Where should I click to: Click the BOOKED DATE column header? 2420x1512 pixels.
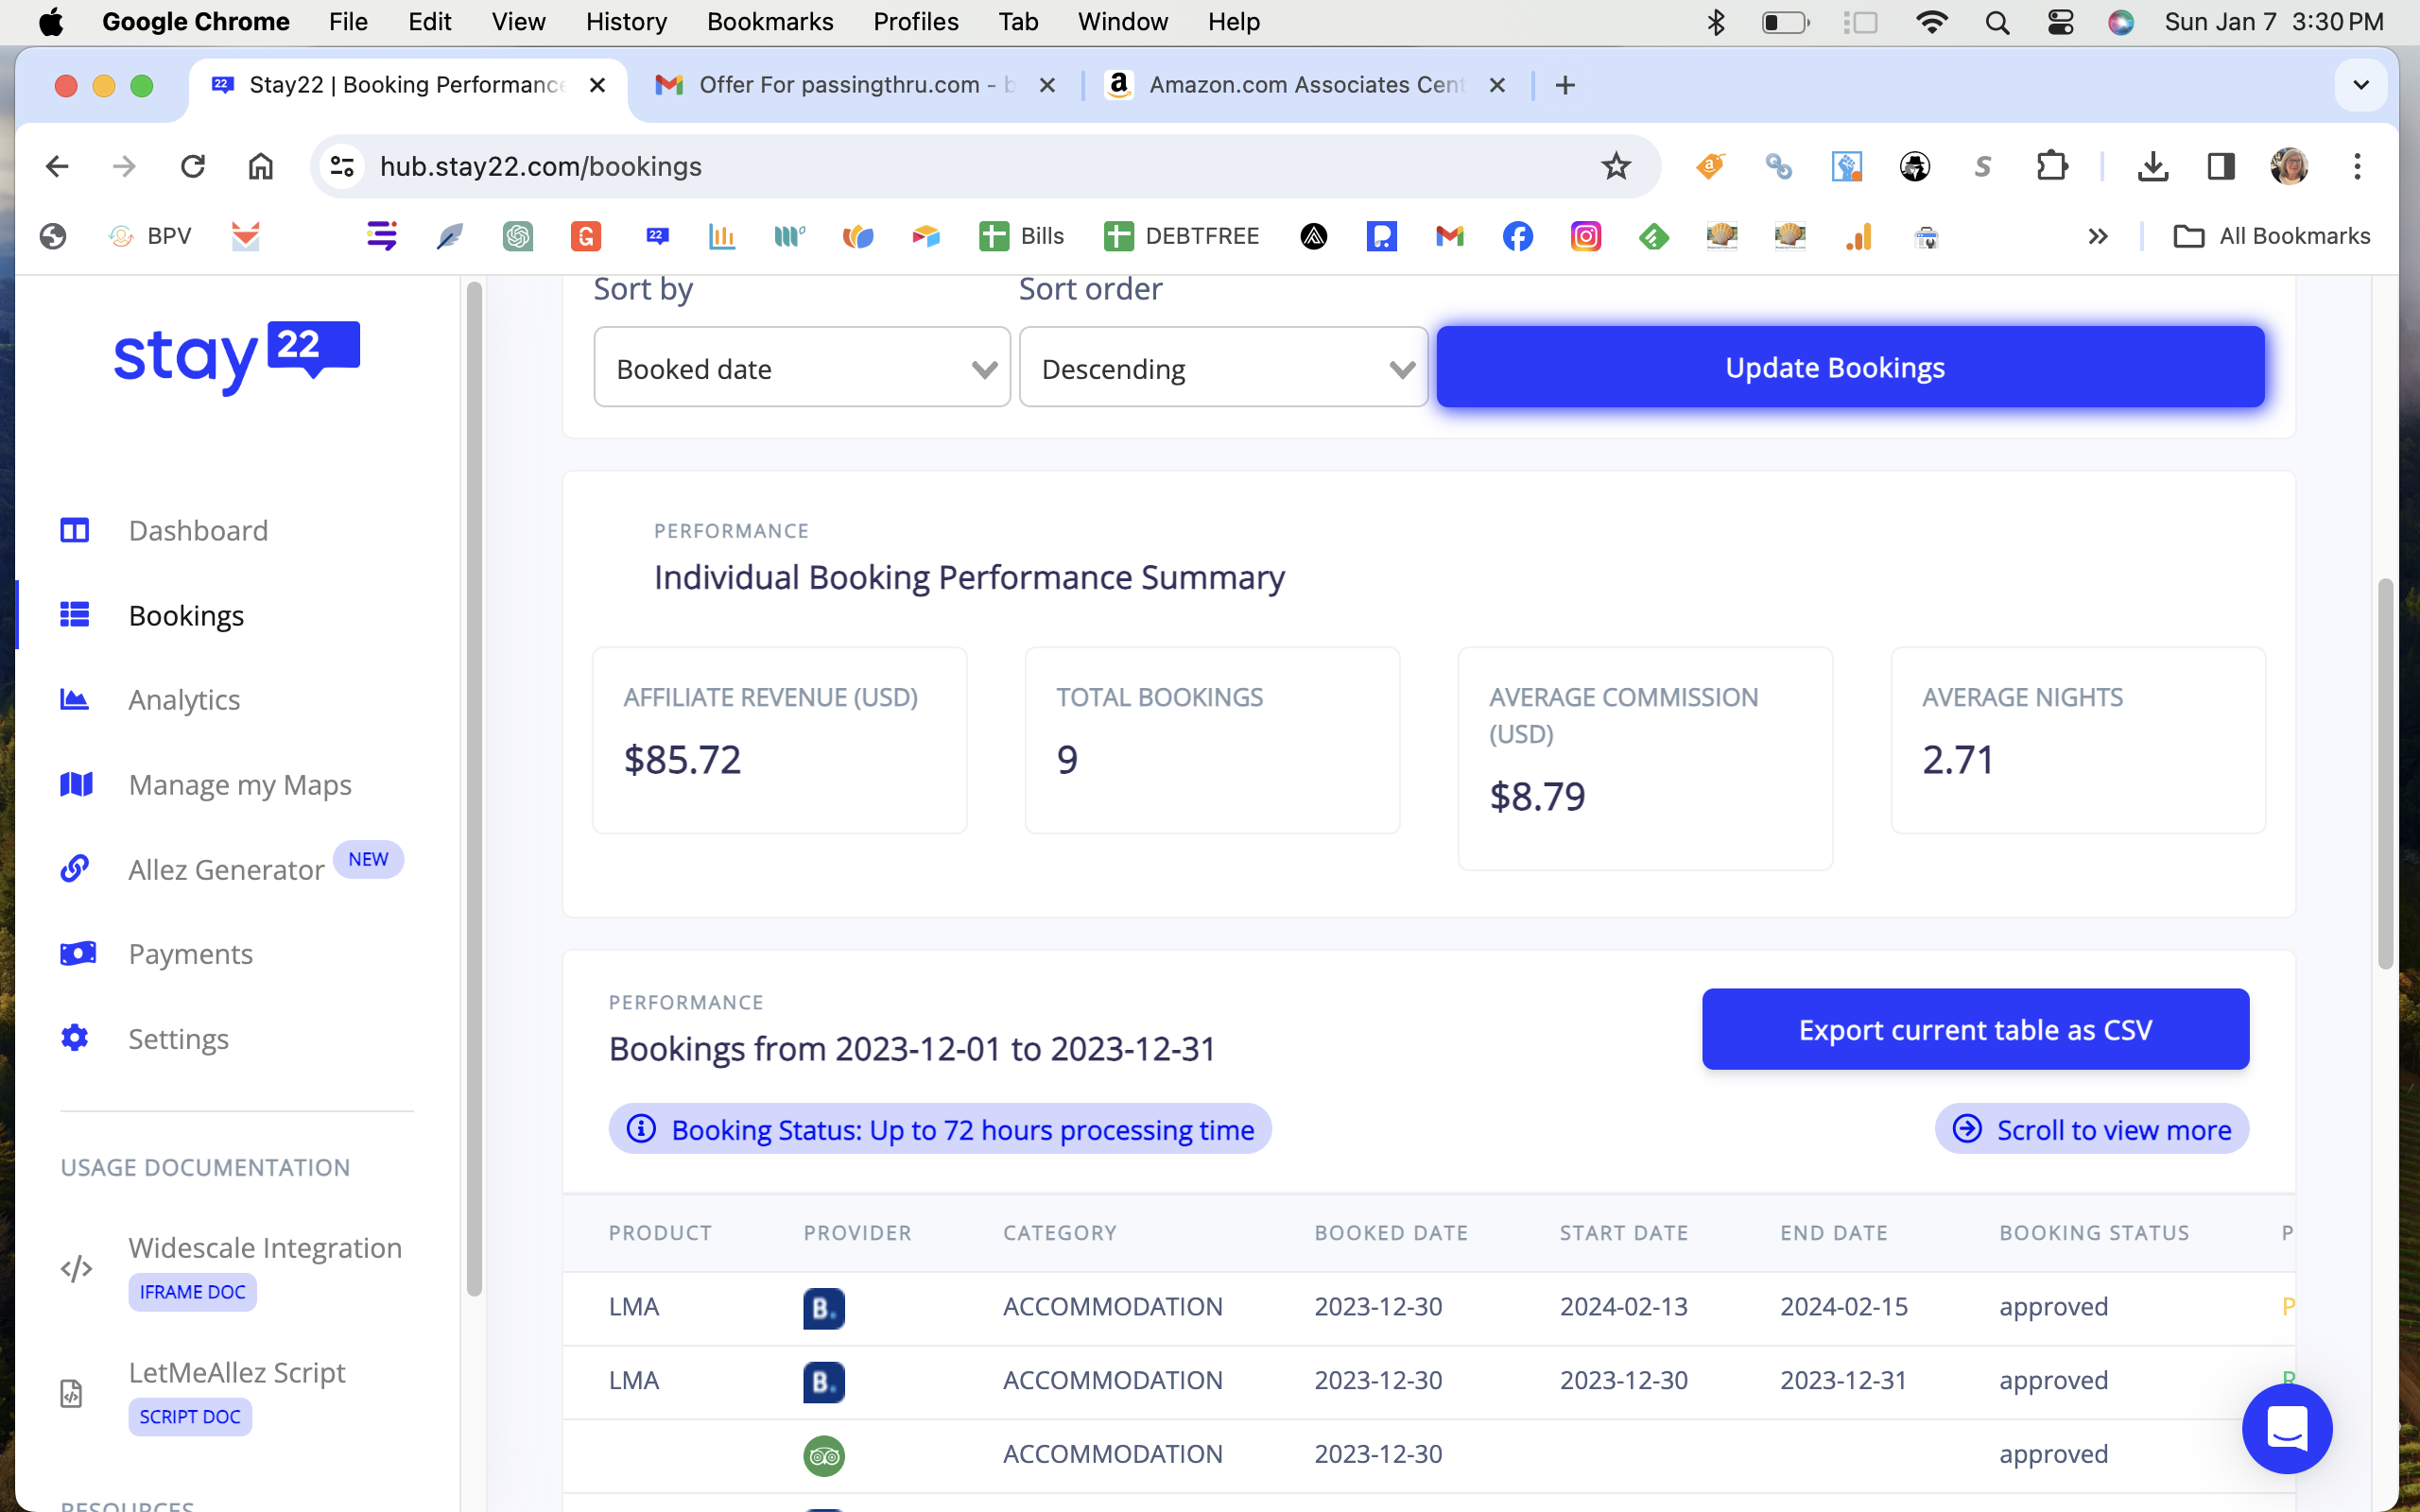tap(1391, 1233)
